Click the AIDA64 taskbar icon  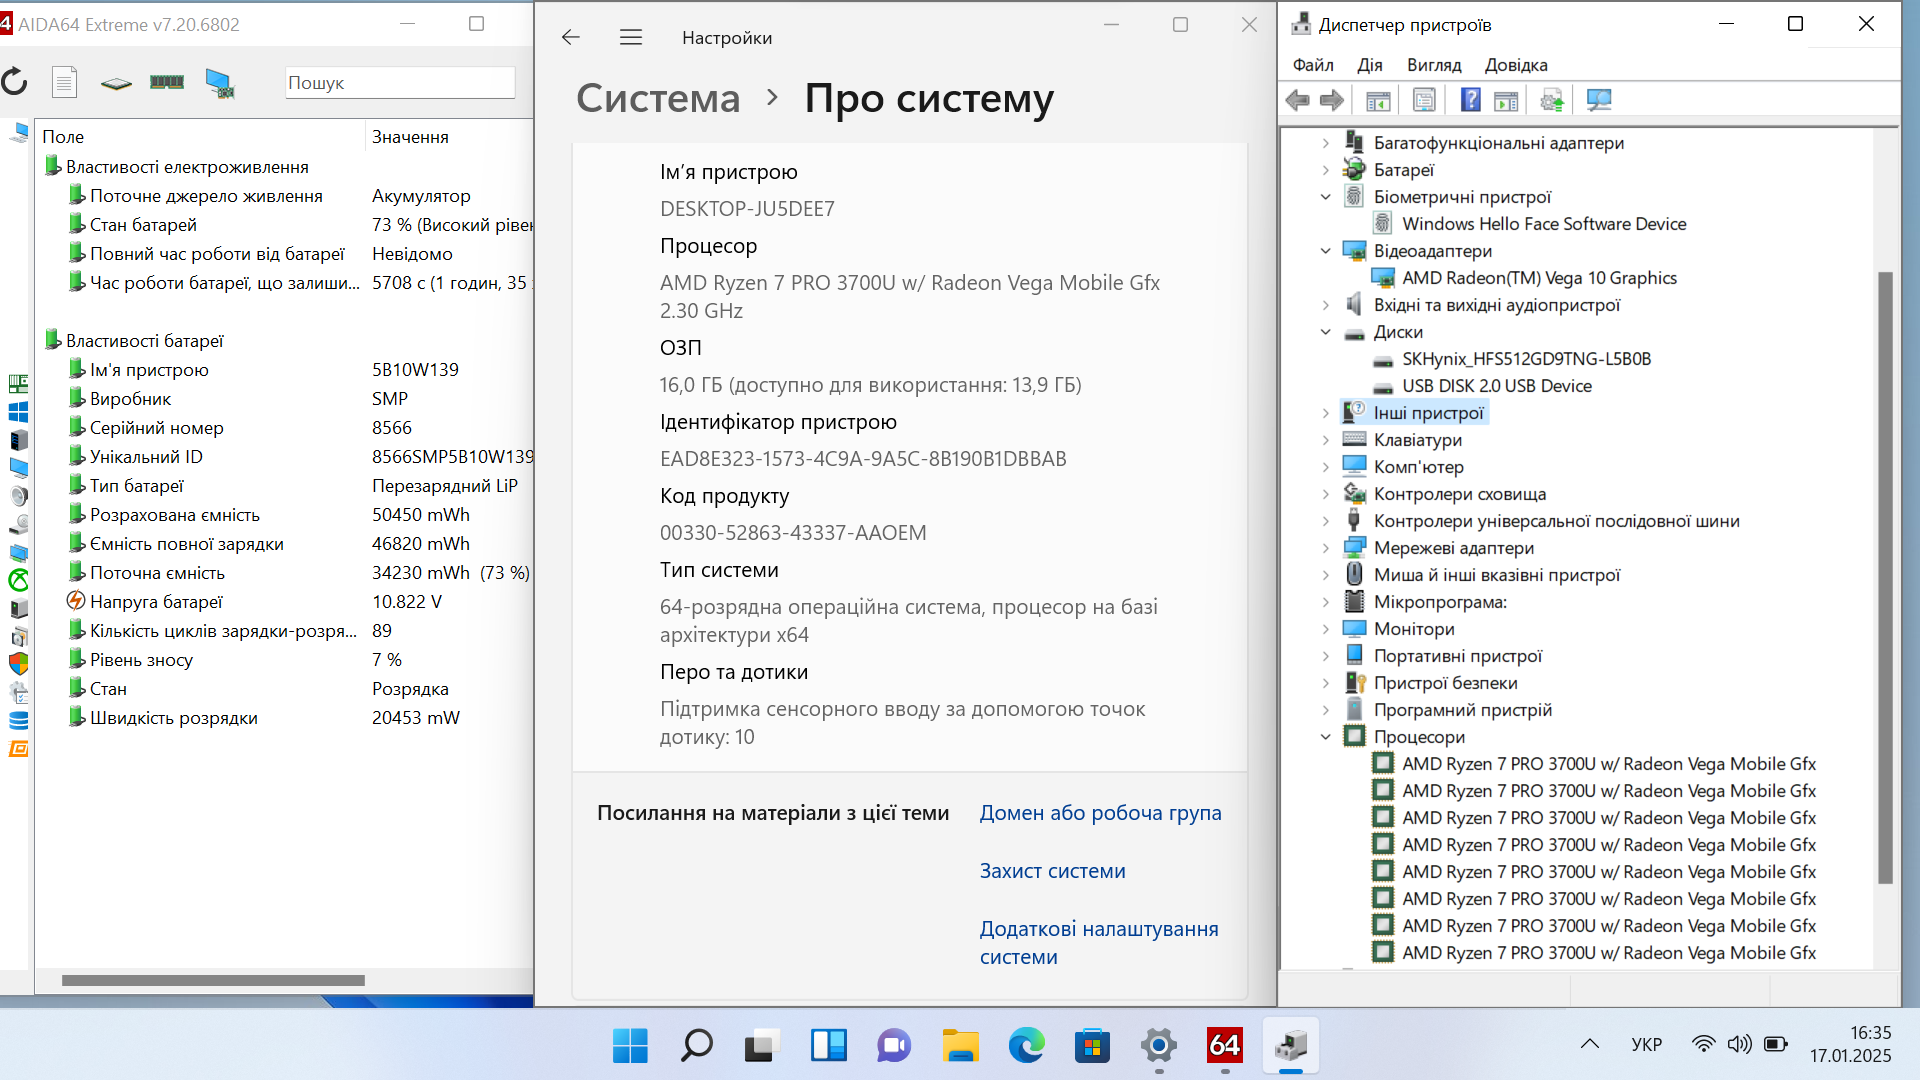coord(1225,1046)
